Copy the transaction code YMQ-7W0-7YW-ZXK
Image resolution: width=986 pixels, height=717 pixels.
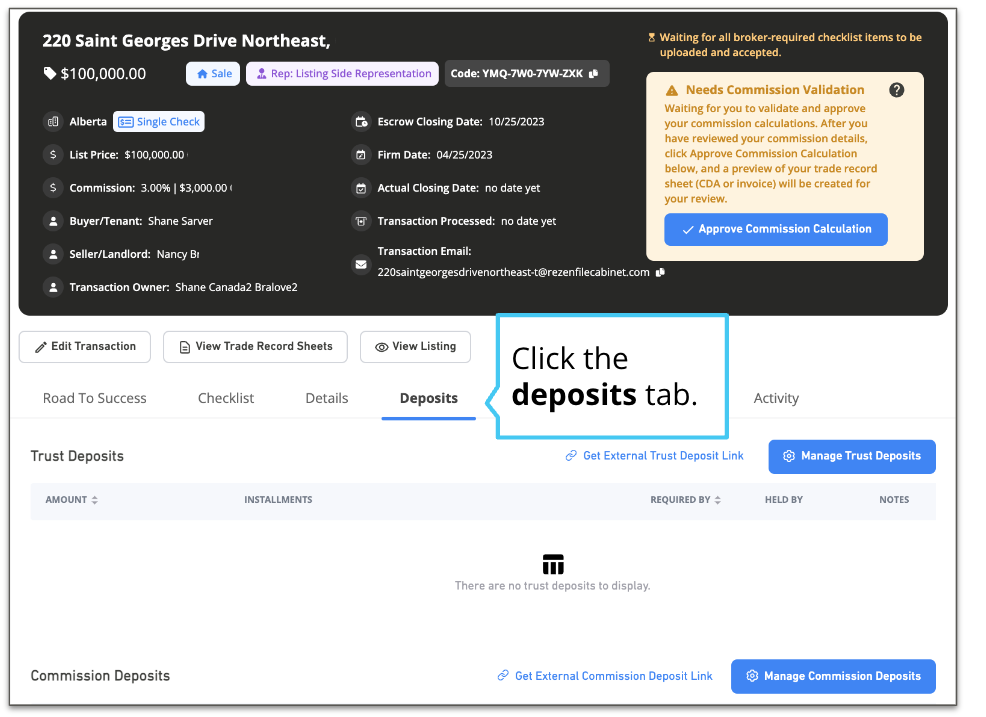tap(594, 74)
